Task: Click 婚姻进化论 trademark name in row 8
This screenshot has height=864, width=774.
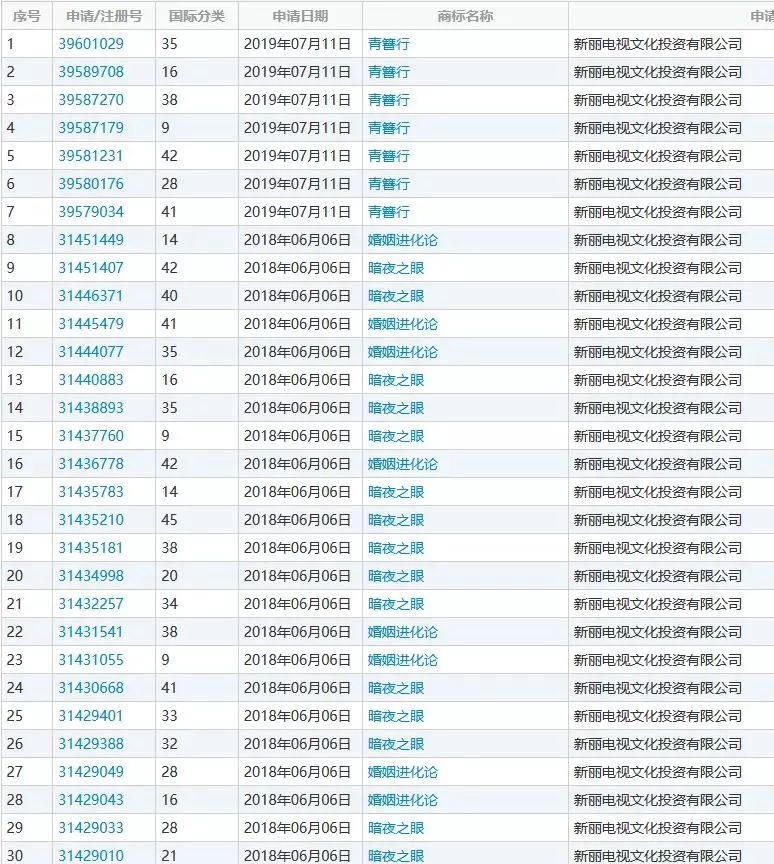Action: pyautogui.click(x=403, y=240)
